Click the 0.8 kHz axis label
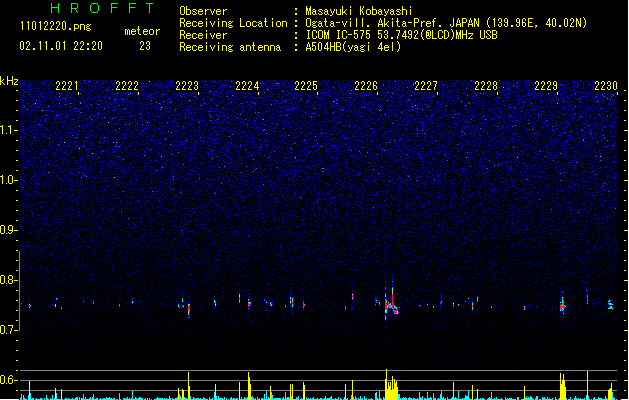The image size is (629, 400). click(x=9, y=280)
